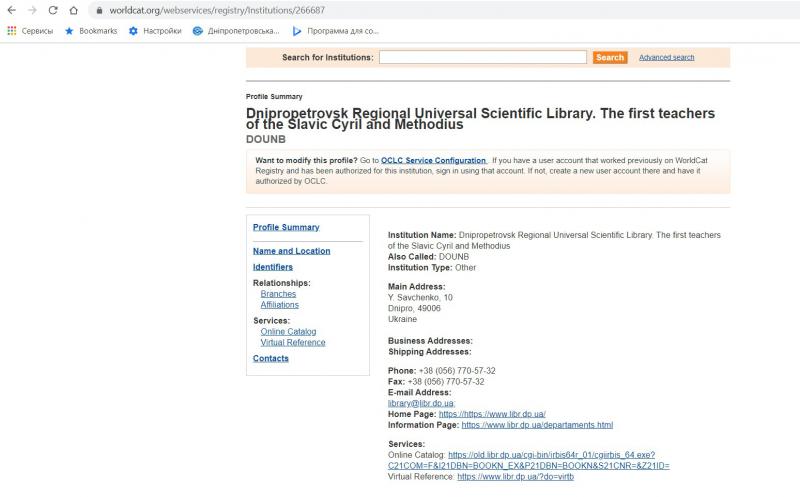Viewport: 800px width, 497px height.
Task: Focus the browser address bar URL
Action: (x=217, y=10)
